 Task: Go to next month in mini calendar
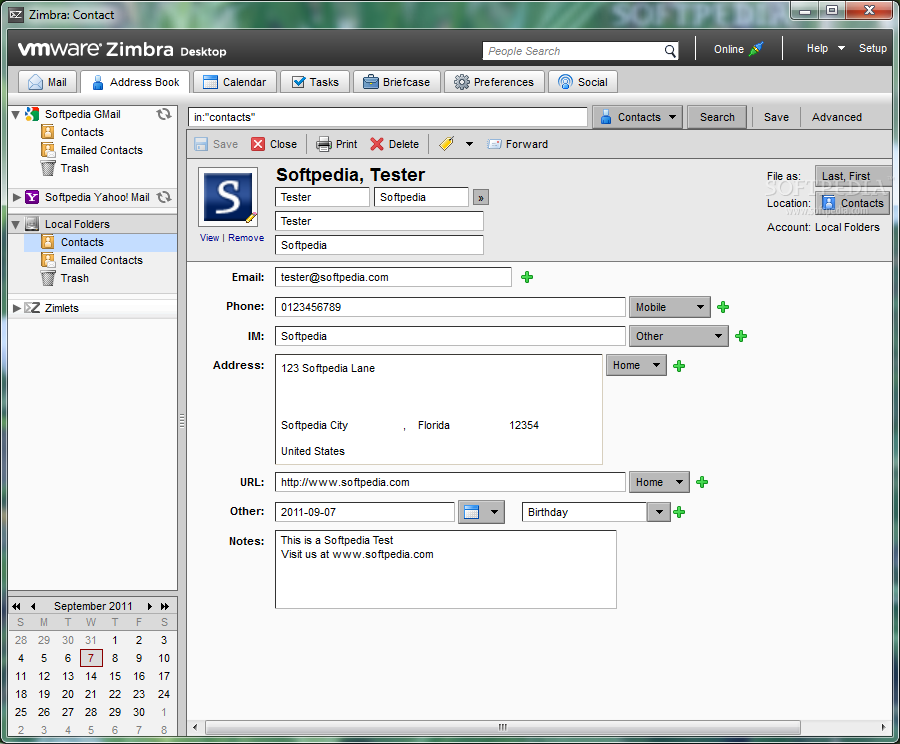point(150,606)
